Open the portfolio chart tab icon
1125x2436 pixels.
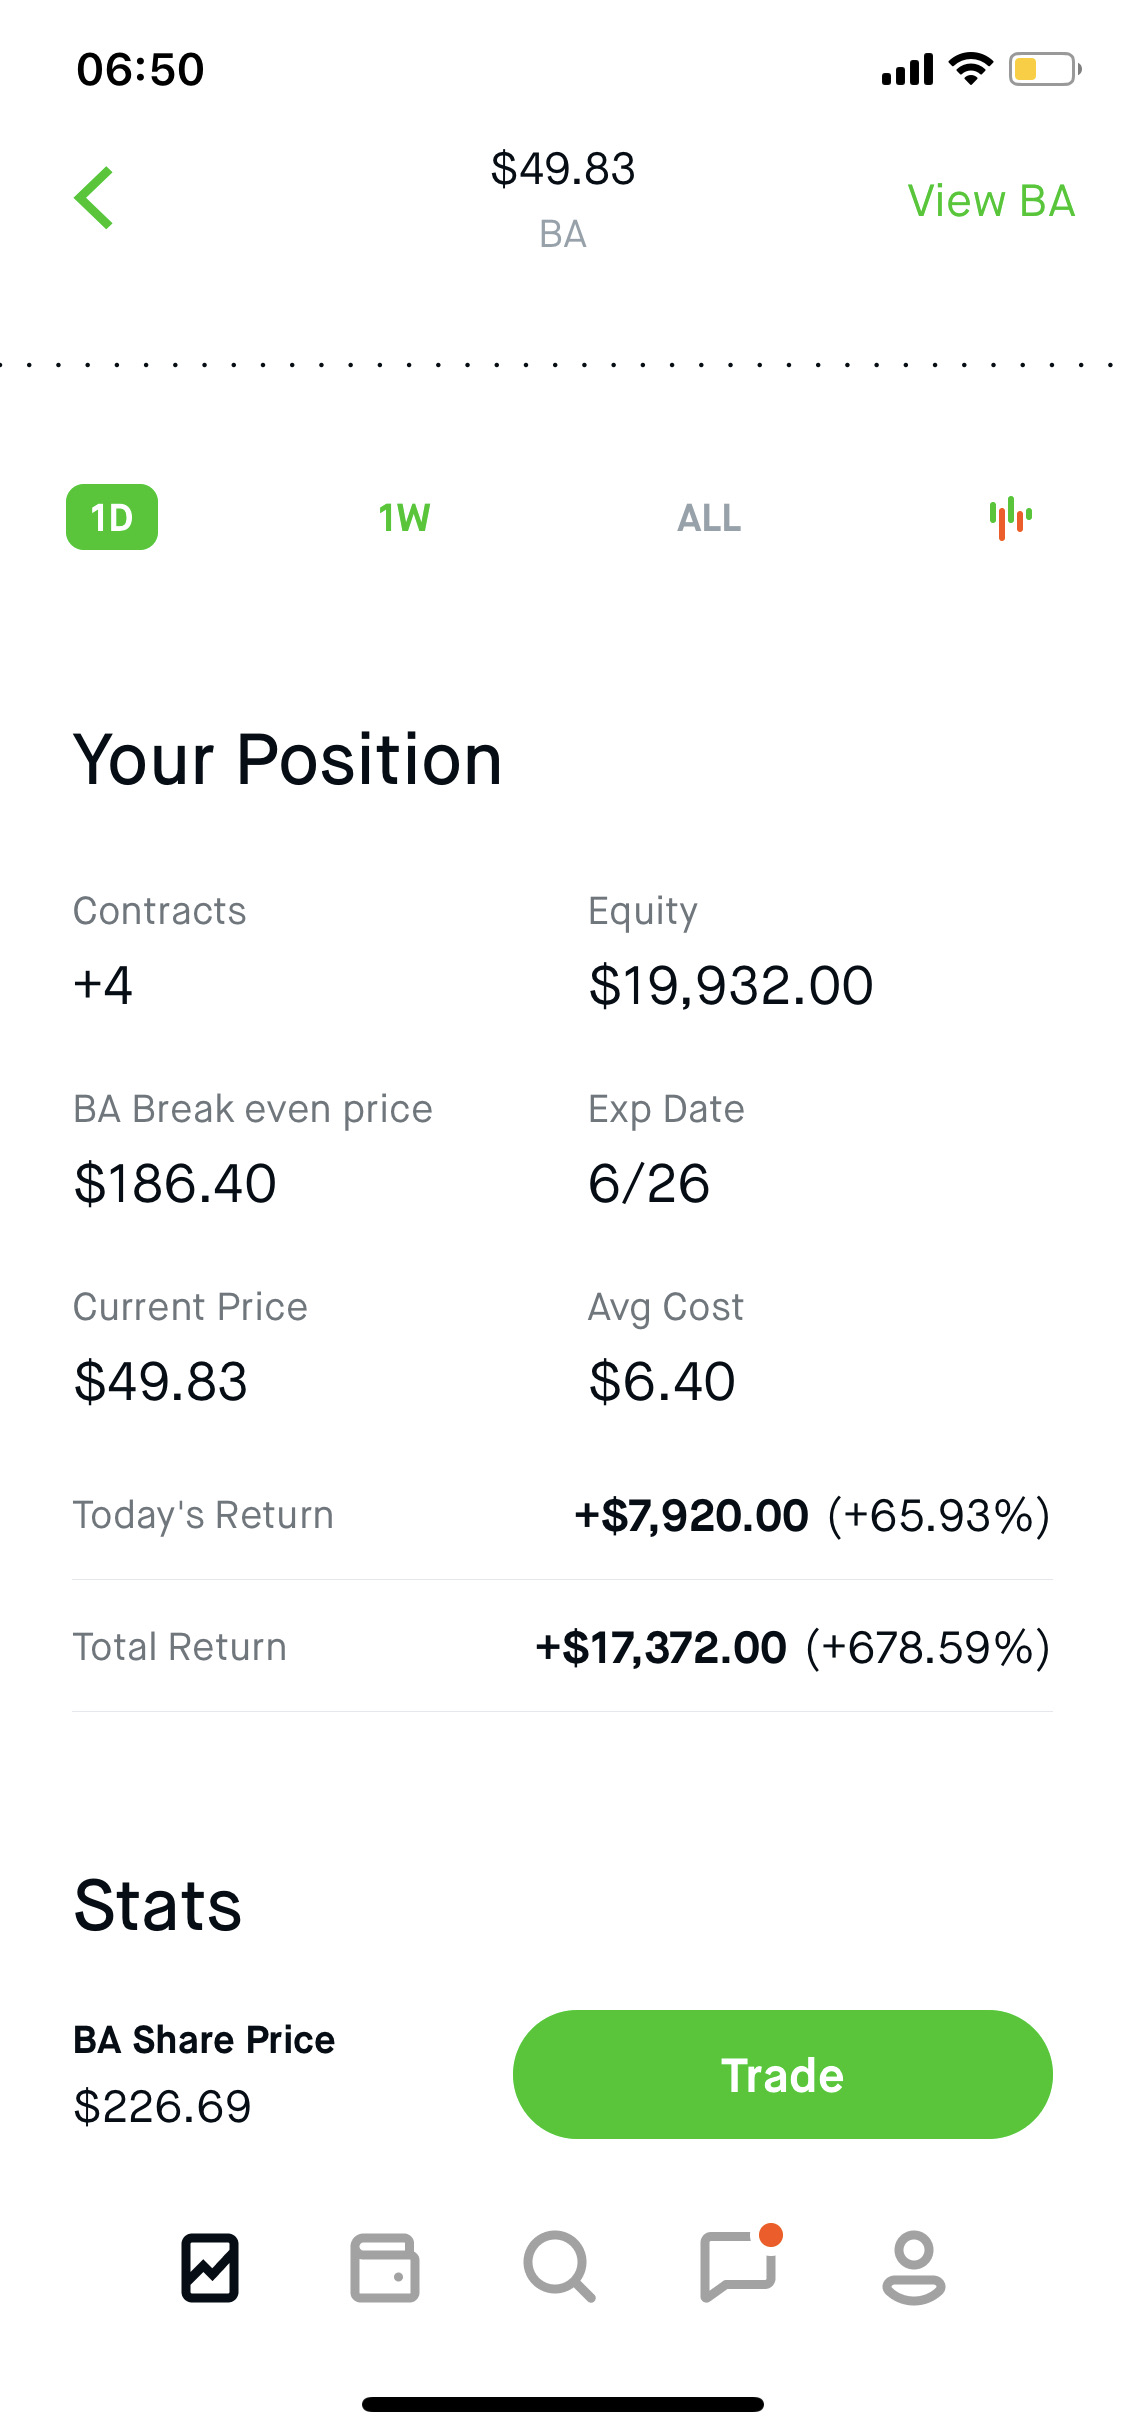tap(210, 2267)
